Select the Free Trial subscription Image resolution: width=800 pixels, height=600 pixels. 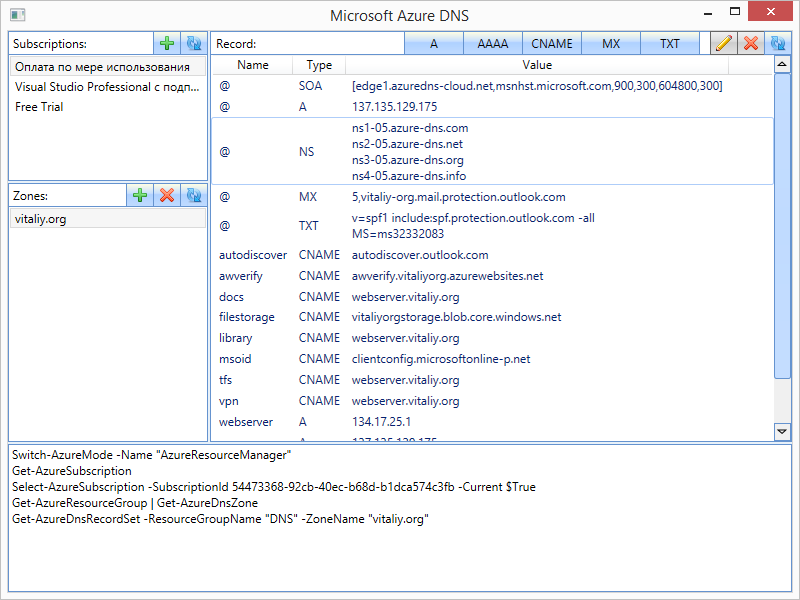coord(39,107)
